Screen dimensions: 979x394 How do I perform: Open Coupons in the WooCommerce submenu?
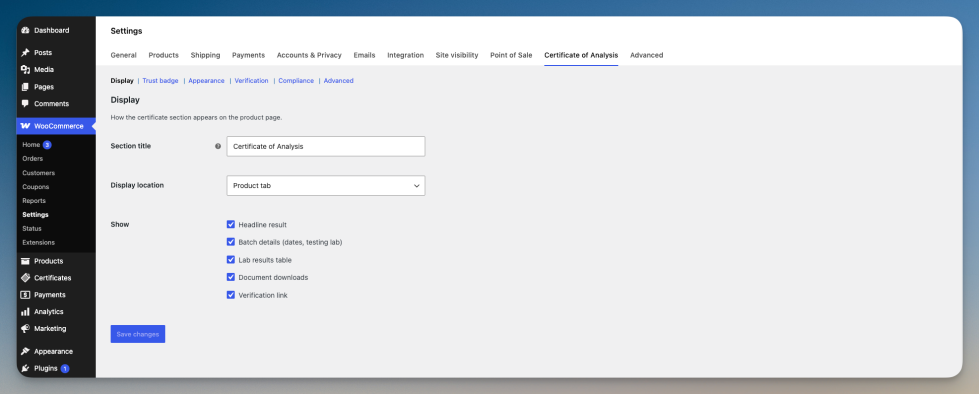tap(36, 187)
